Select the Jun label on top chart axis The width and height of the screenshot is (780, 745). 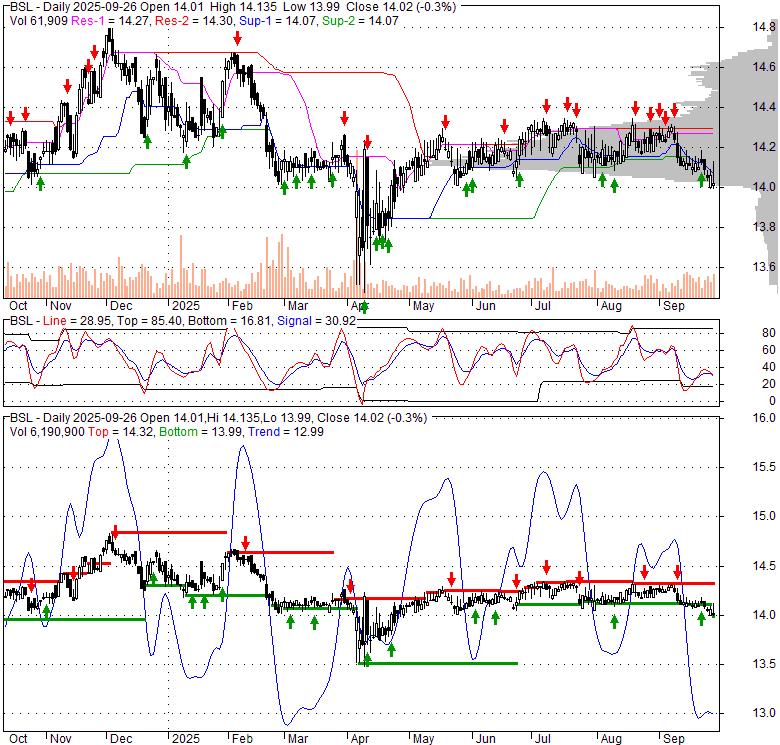point(486,305)
